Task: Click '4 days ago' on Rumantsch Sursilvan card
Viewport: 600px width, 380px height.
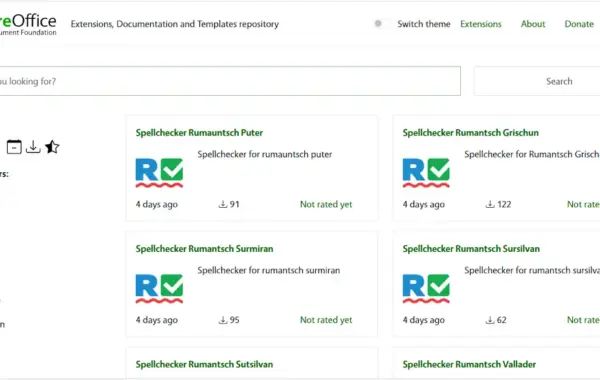Action: 424,320
